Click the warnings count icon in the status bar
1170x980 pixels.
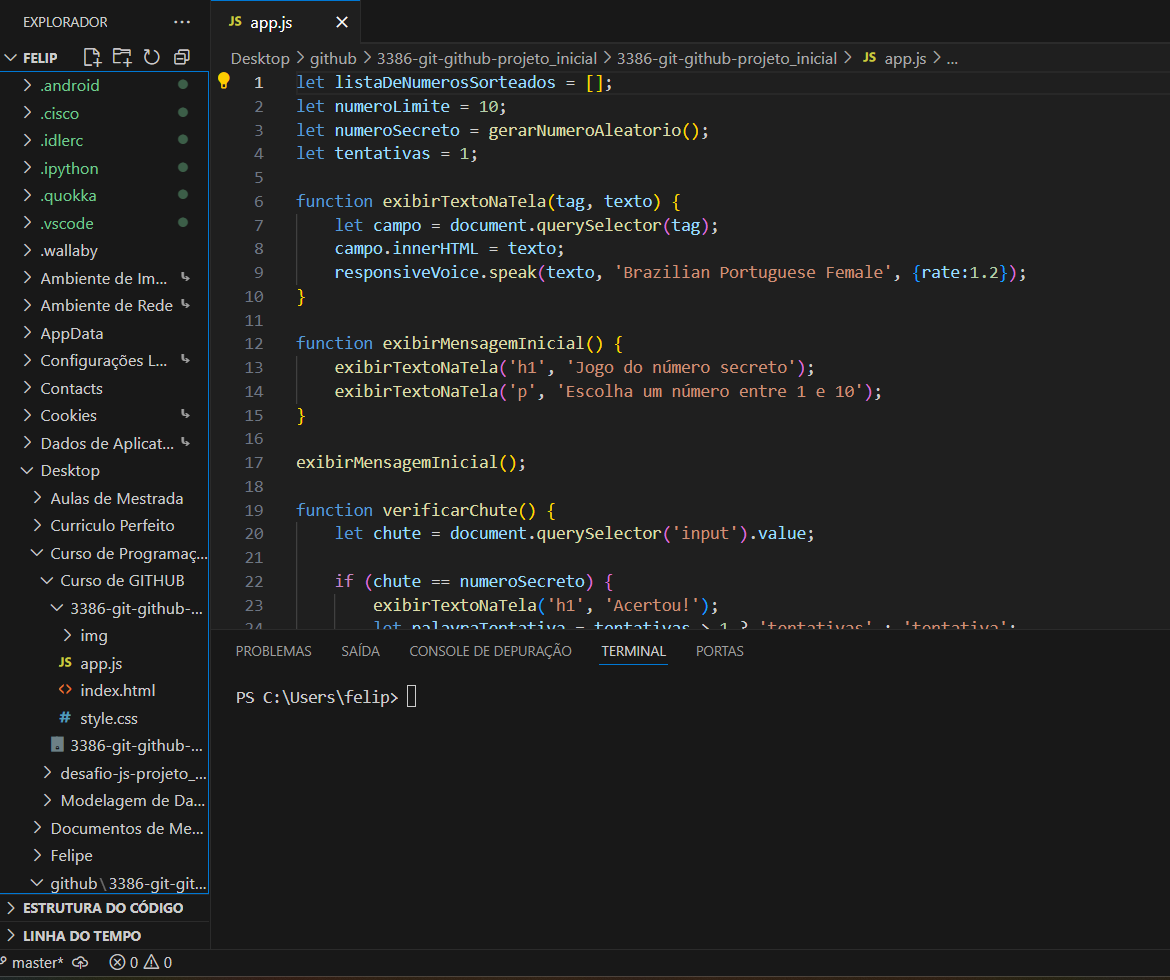(x=151, y=962)
